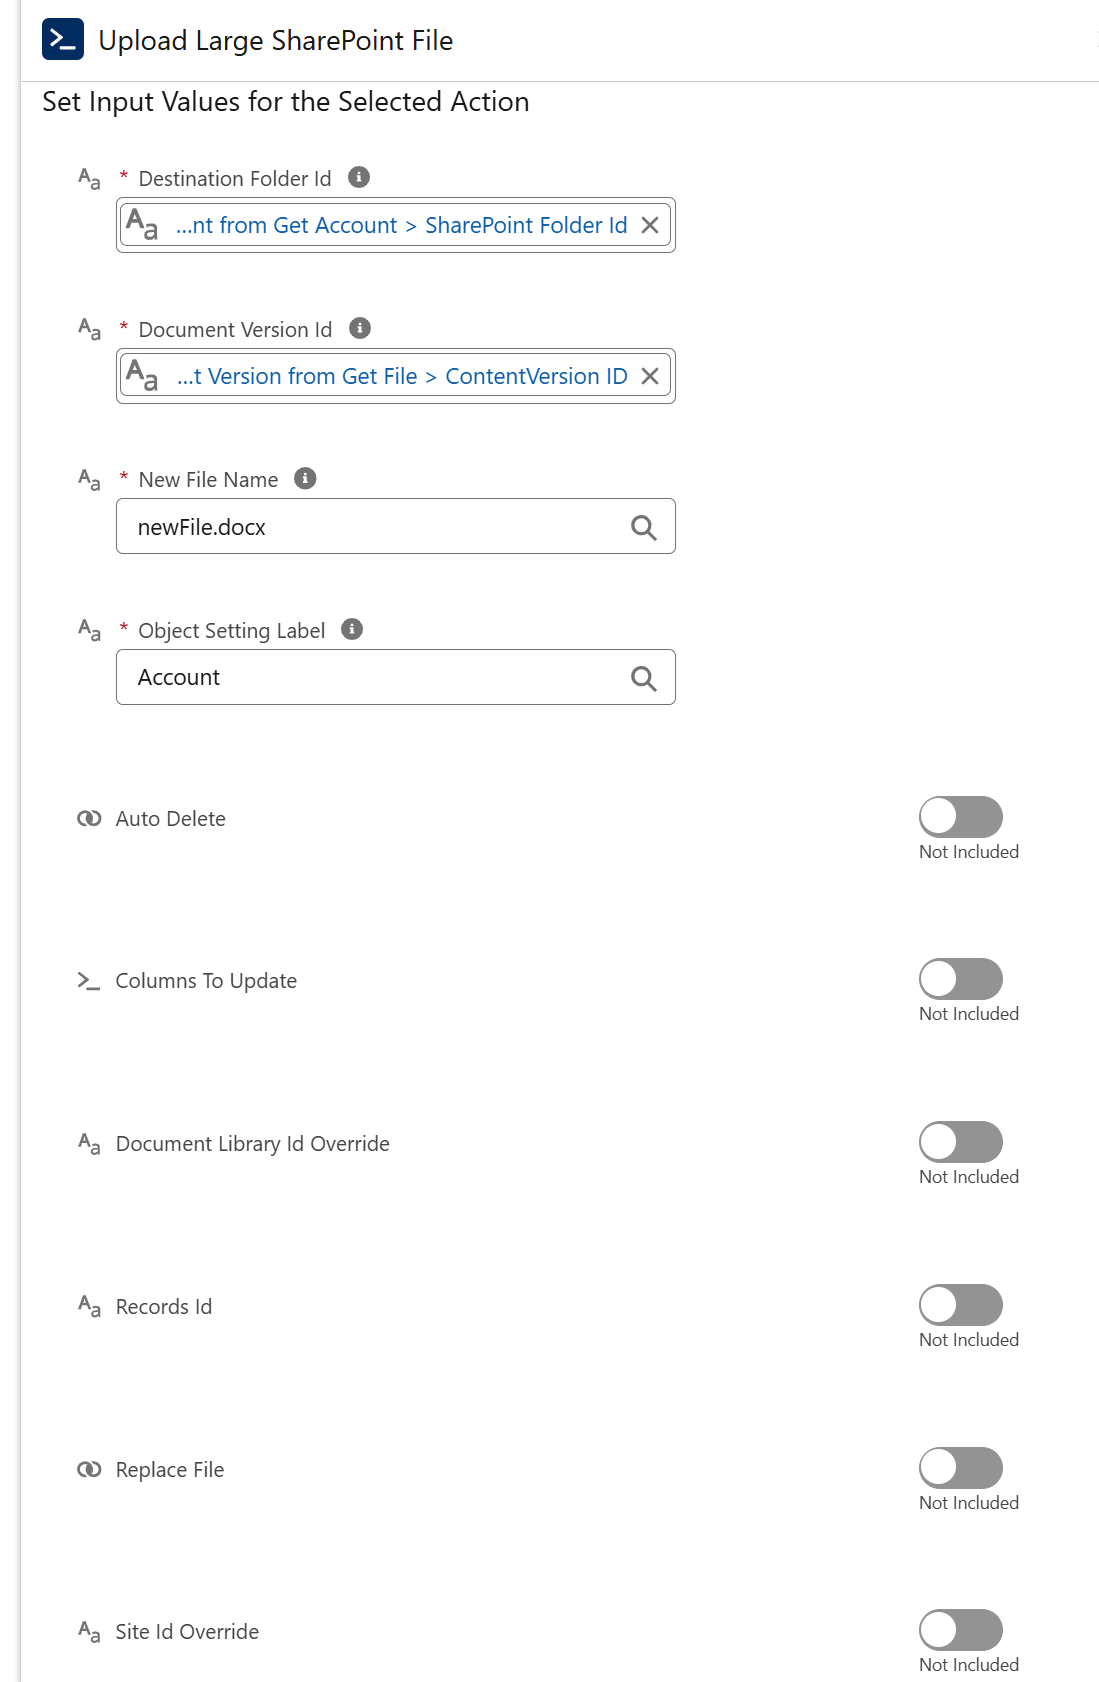
Task: Click the Auto Delete boolean type icon
Action: [x=89, y=818]
